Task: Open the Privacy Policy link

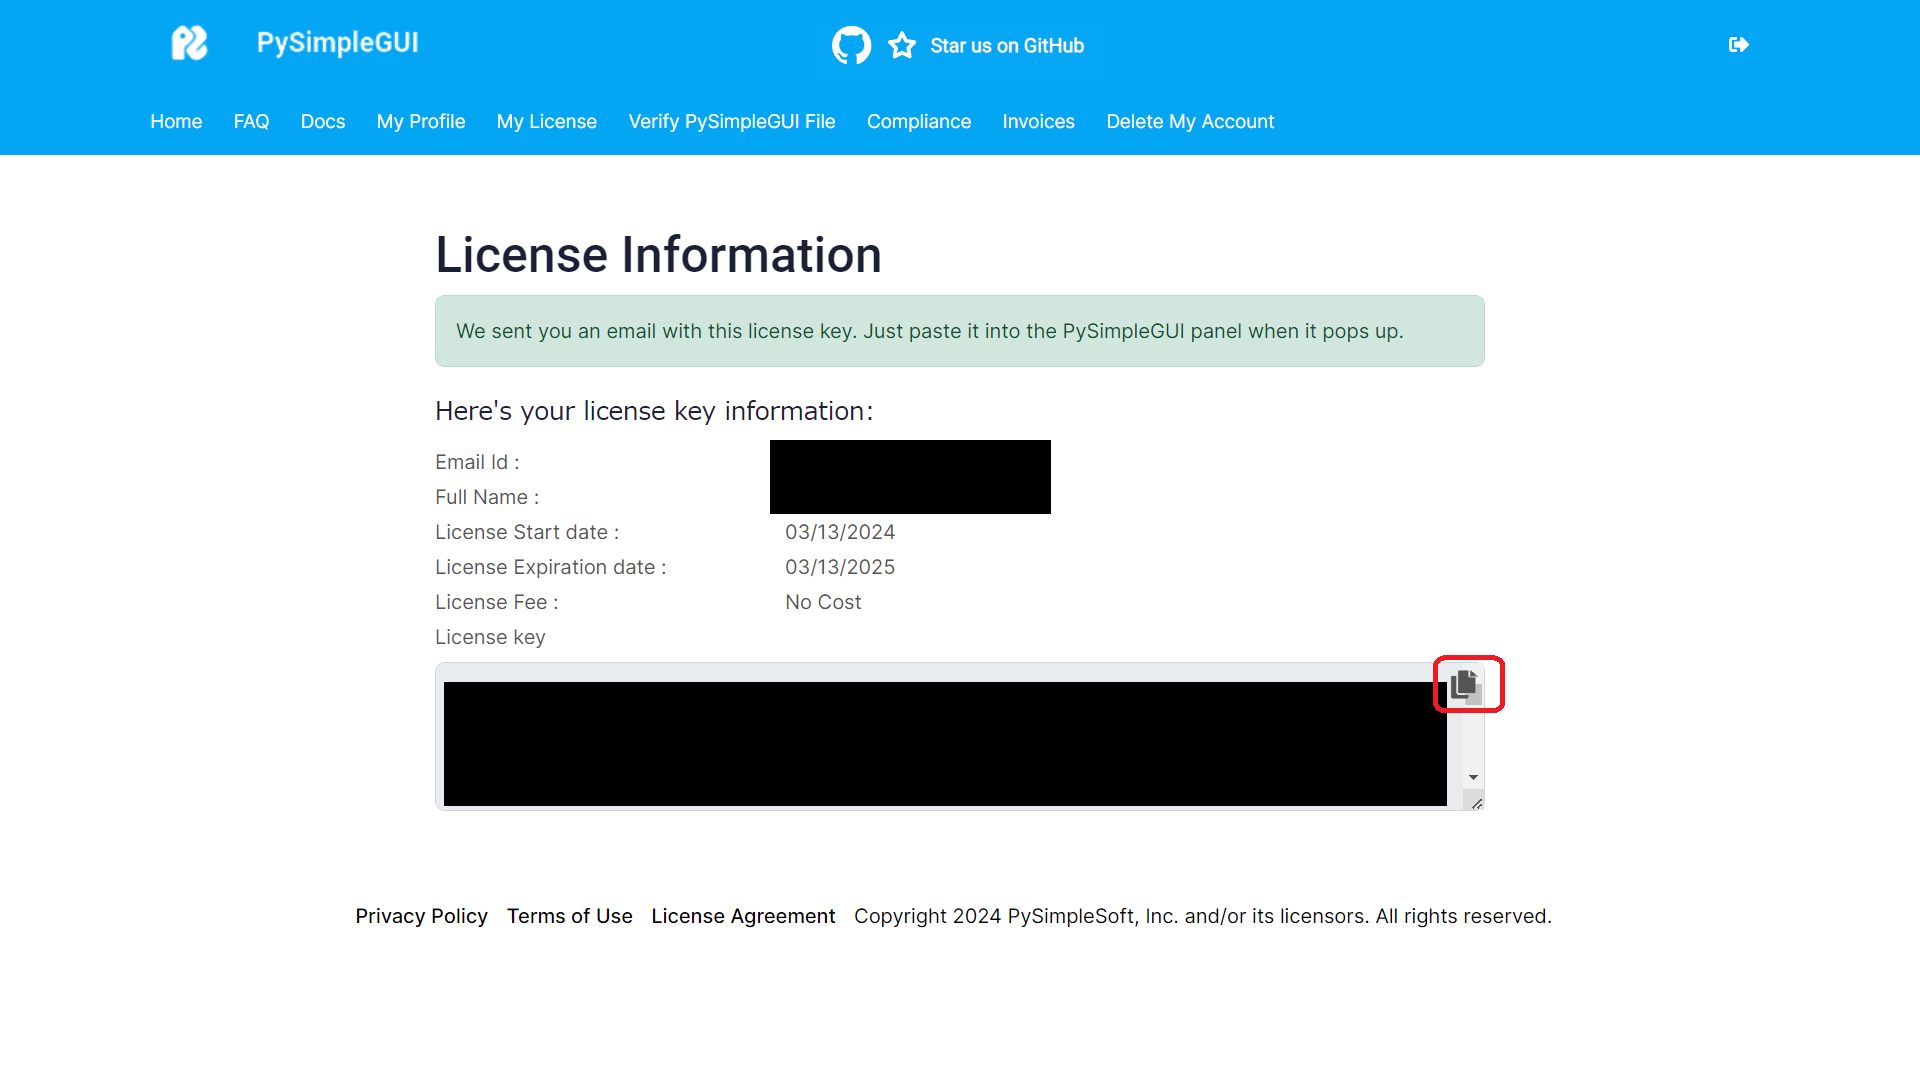Action: [x=421, y=916]
